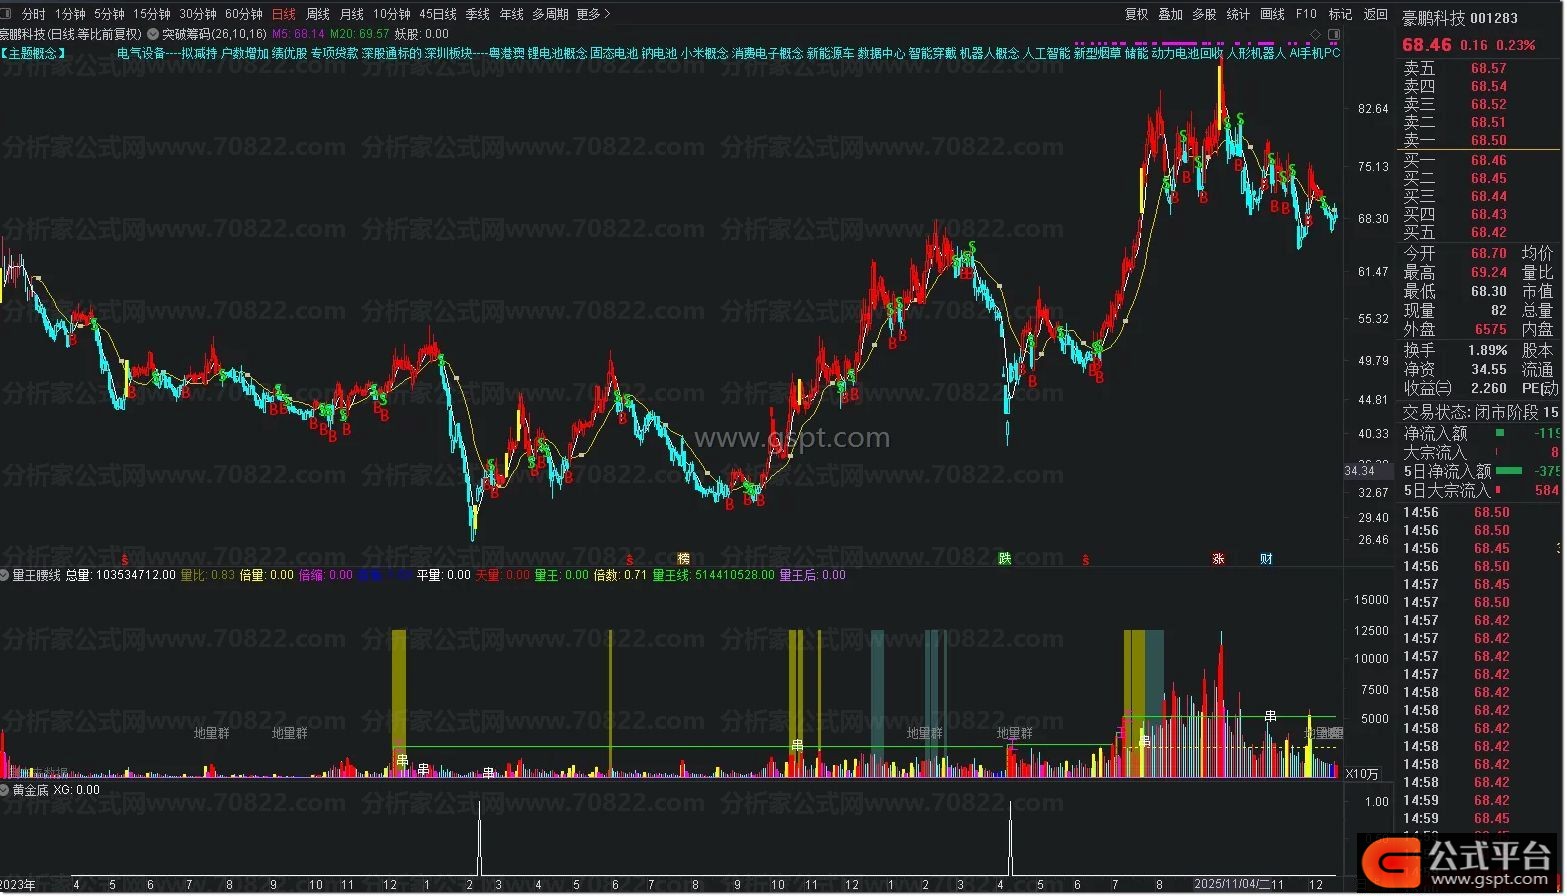Click the green 跌 event marker
This screenshot has height=896, width=1567.
pos(1005,559)
